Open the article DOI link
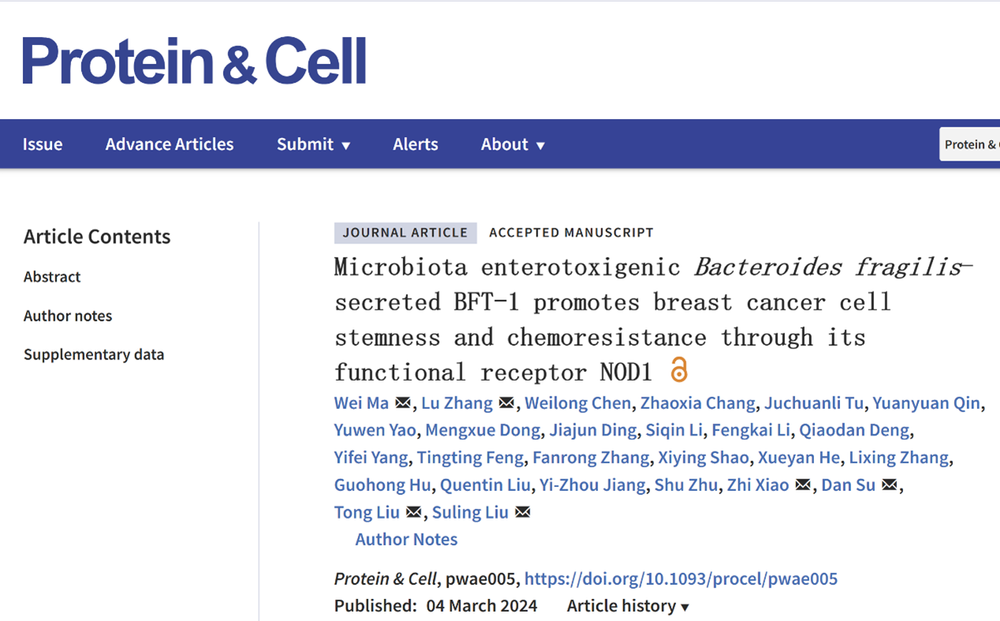Viewport: 1000px width, 621px height. 681,579
